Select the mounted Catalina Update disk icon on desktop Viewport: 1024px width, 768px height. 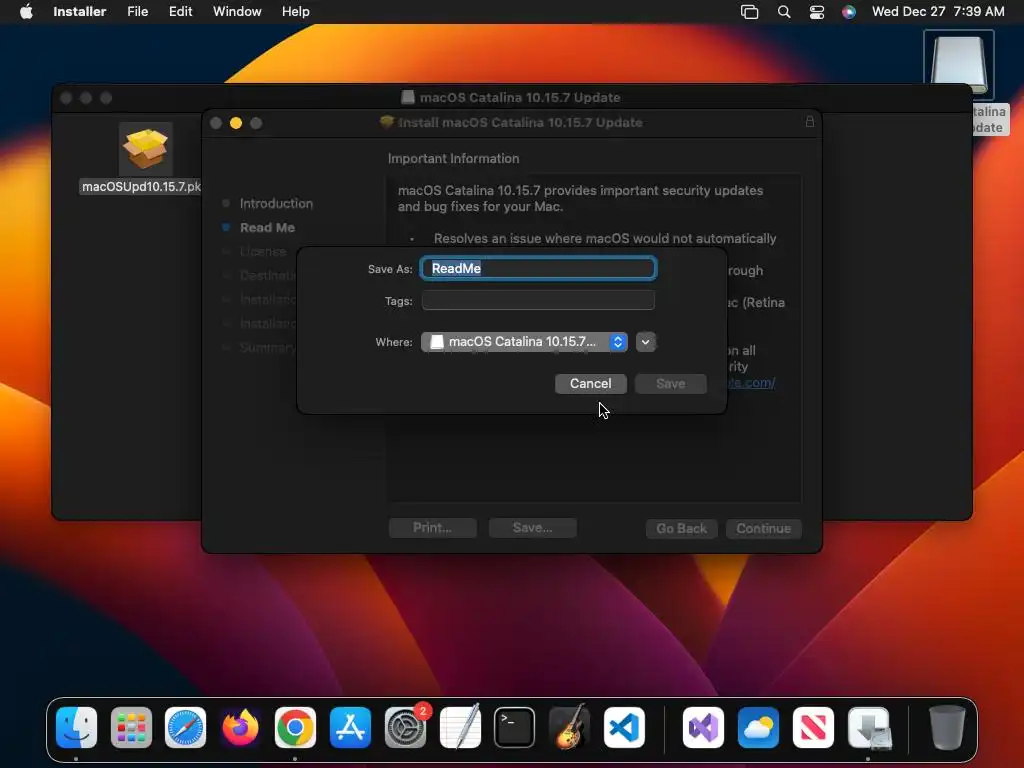[959, 65]
